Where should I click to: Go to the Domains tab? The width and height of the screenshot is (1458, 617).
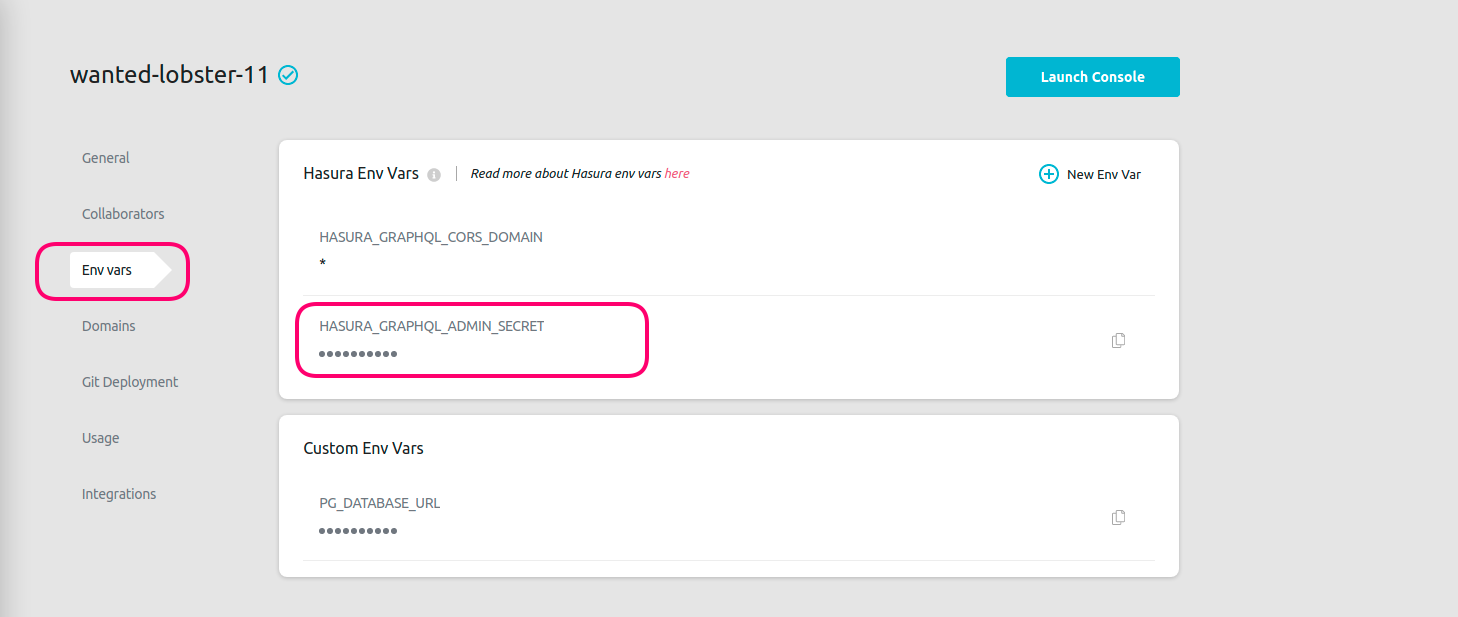108,326
